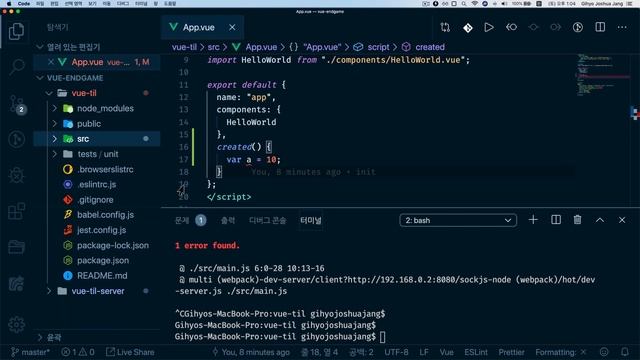The height and width of the screenshot is (360, 640).
Task: Click the Run play icon in editor toolbar
Action: coord(489,27)
